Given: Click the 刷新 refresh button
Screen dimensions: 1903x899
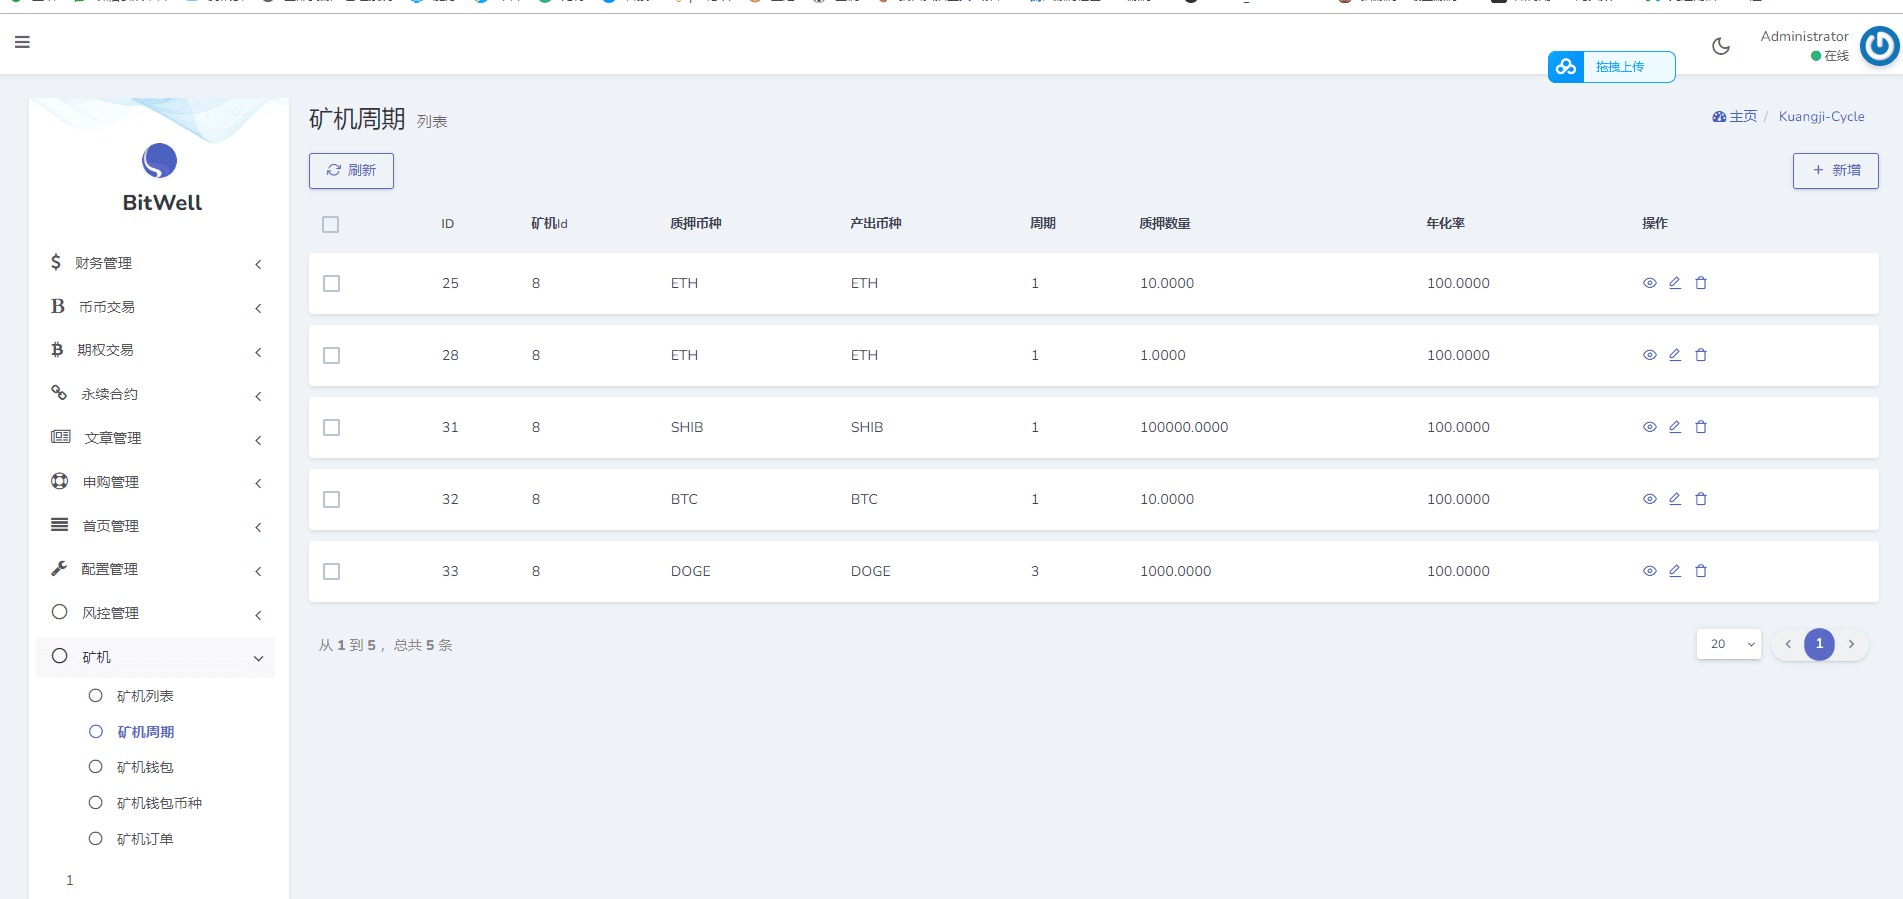Looking at the screenshot, I should [x=351, y=171].
